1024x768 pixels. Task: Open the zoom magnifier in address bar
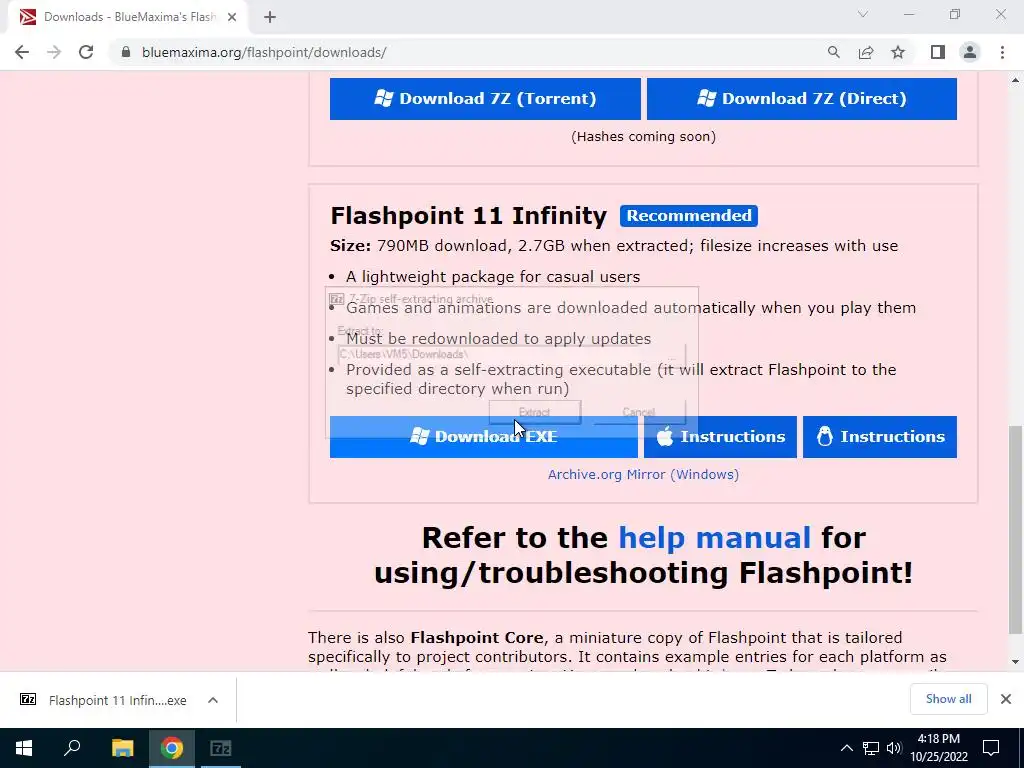833,52
